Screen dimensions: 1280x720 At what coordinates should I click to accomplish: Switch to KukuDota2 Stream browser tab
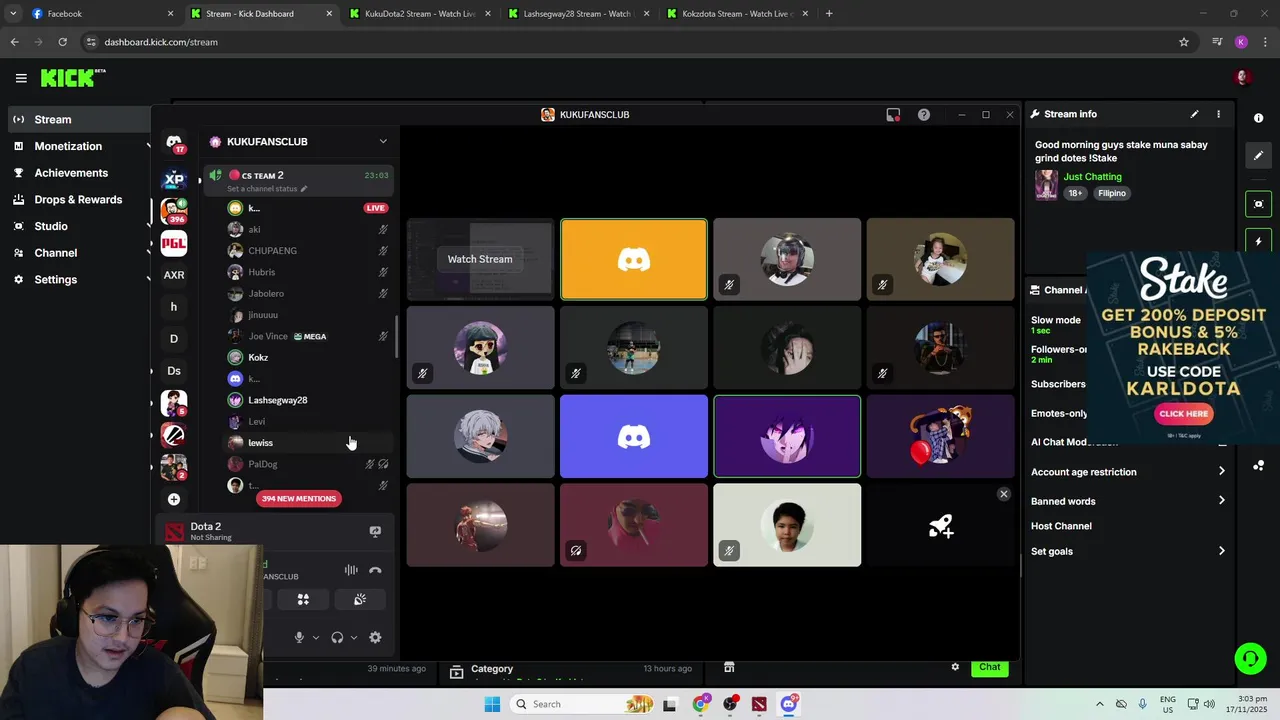[x=420, y=14]
